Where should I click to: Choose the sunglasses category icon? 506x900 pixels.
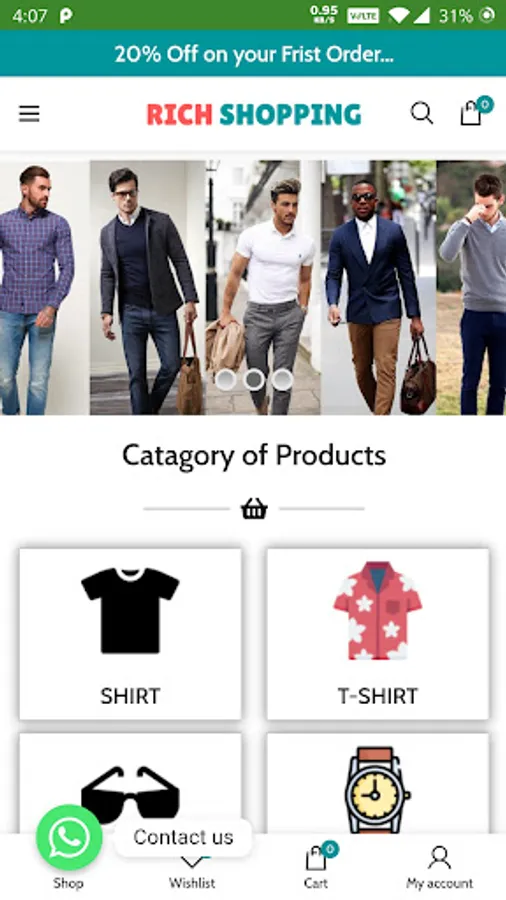(130, 795)
